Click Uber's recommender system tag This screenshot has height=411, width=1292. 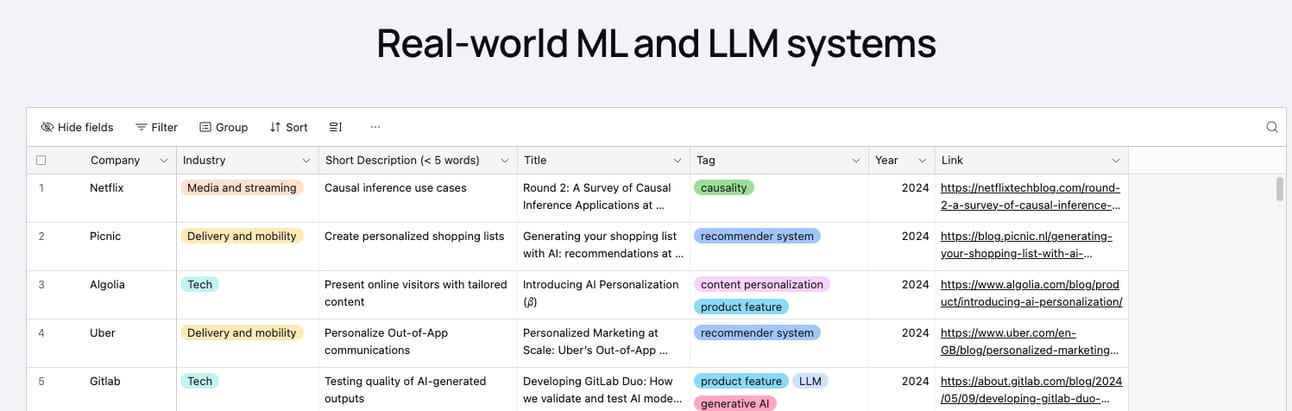coord(757,332)
